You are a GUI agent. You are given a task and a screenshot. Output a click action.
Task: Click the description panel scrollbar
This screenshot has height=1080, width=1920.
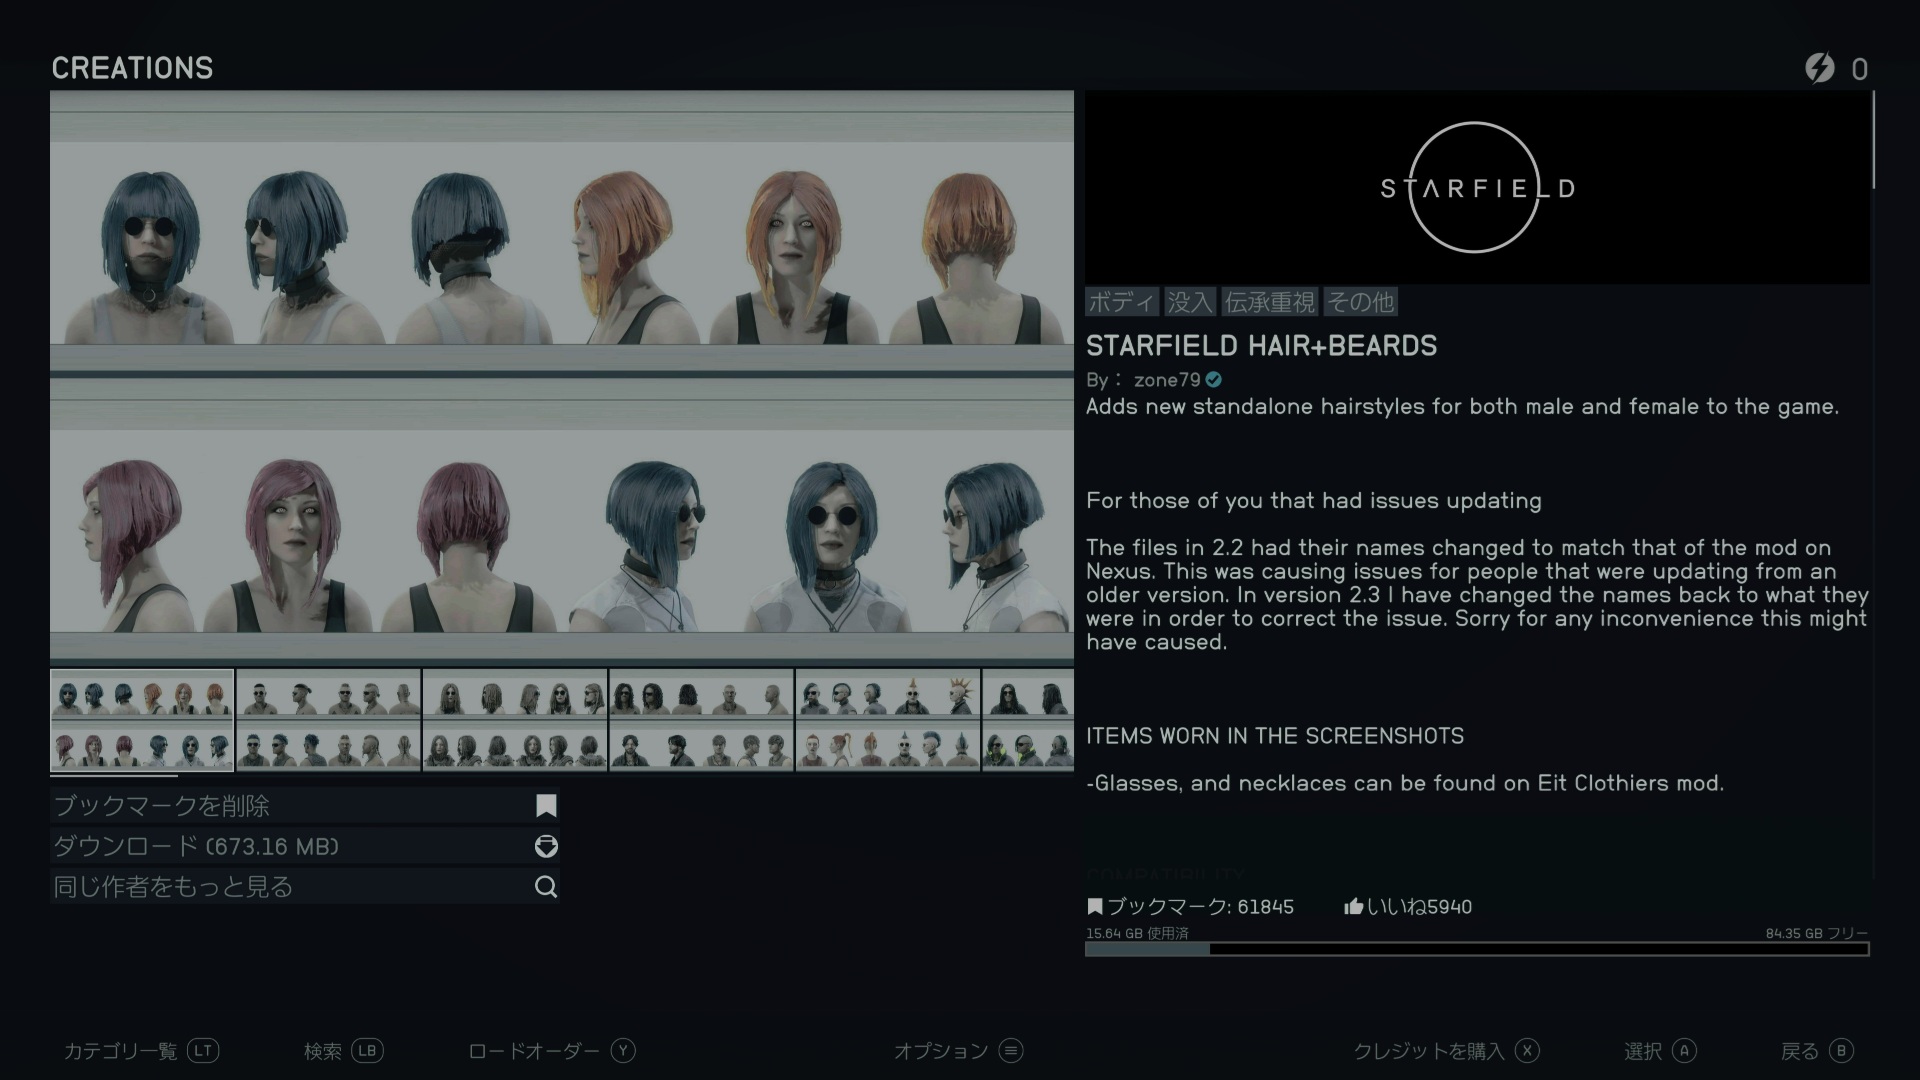click(1873, 140)
